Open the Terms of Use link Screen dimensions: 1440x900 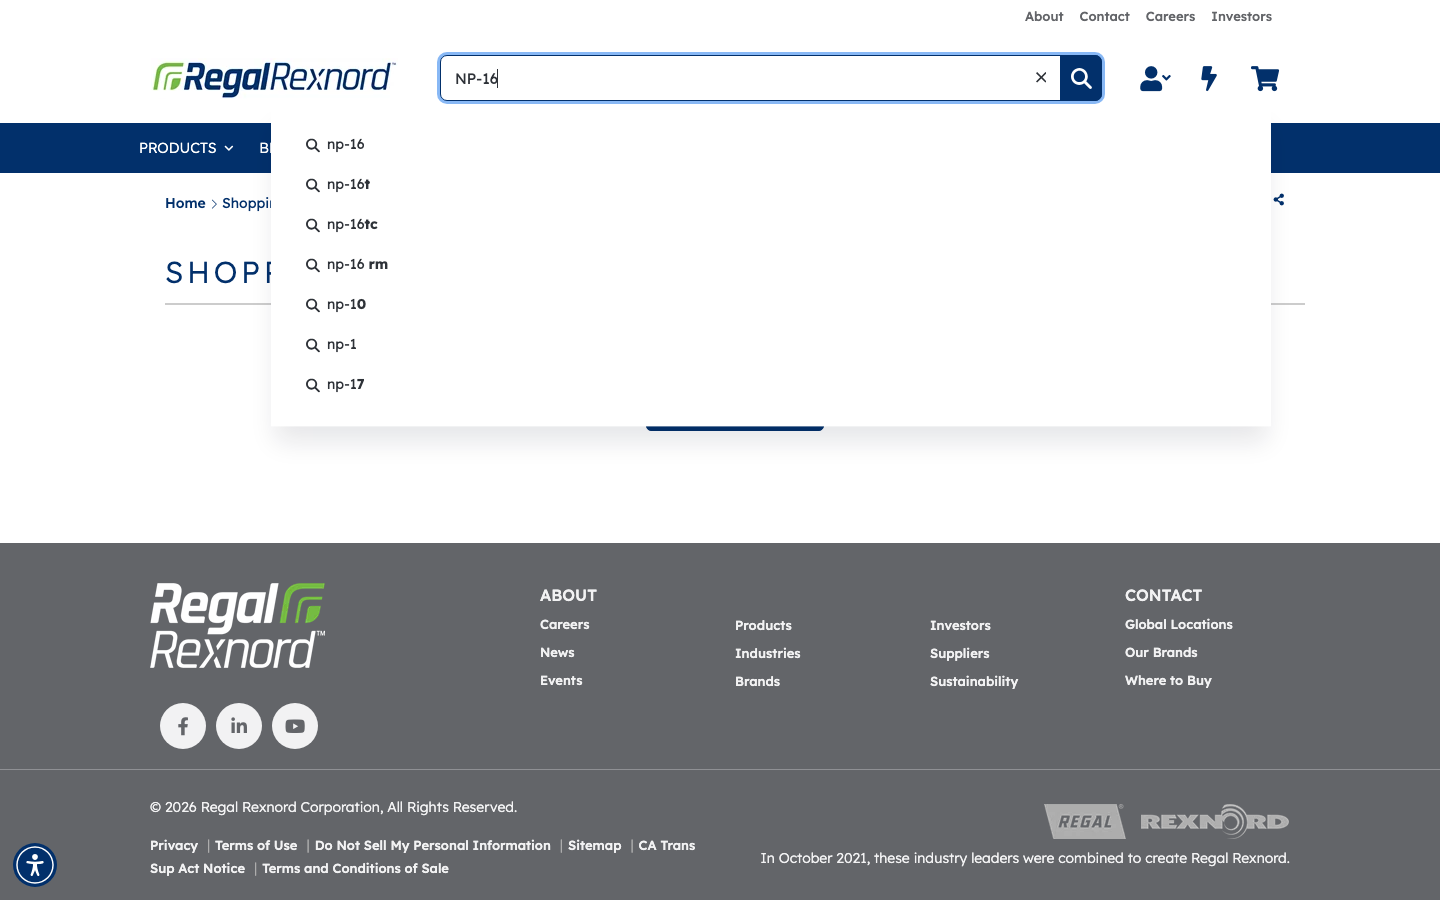256,845
